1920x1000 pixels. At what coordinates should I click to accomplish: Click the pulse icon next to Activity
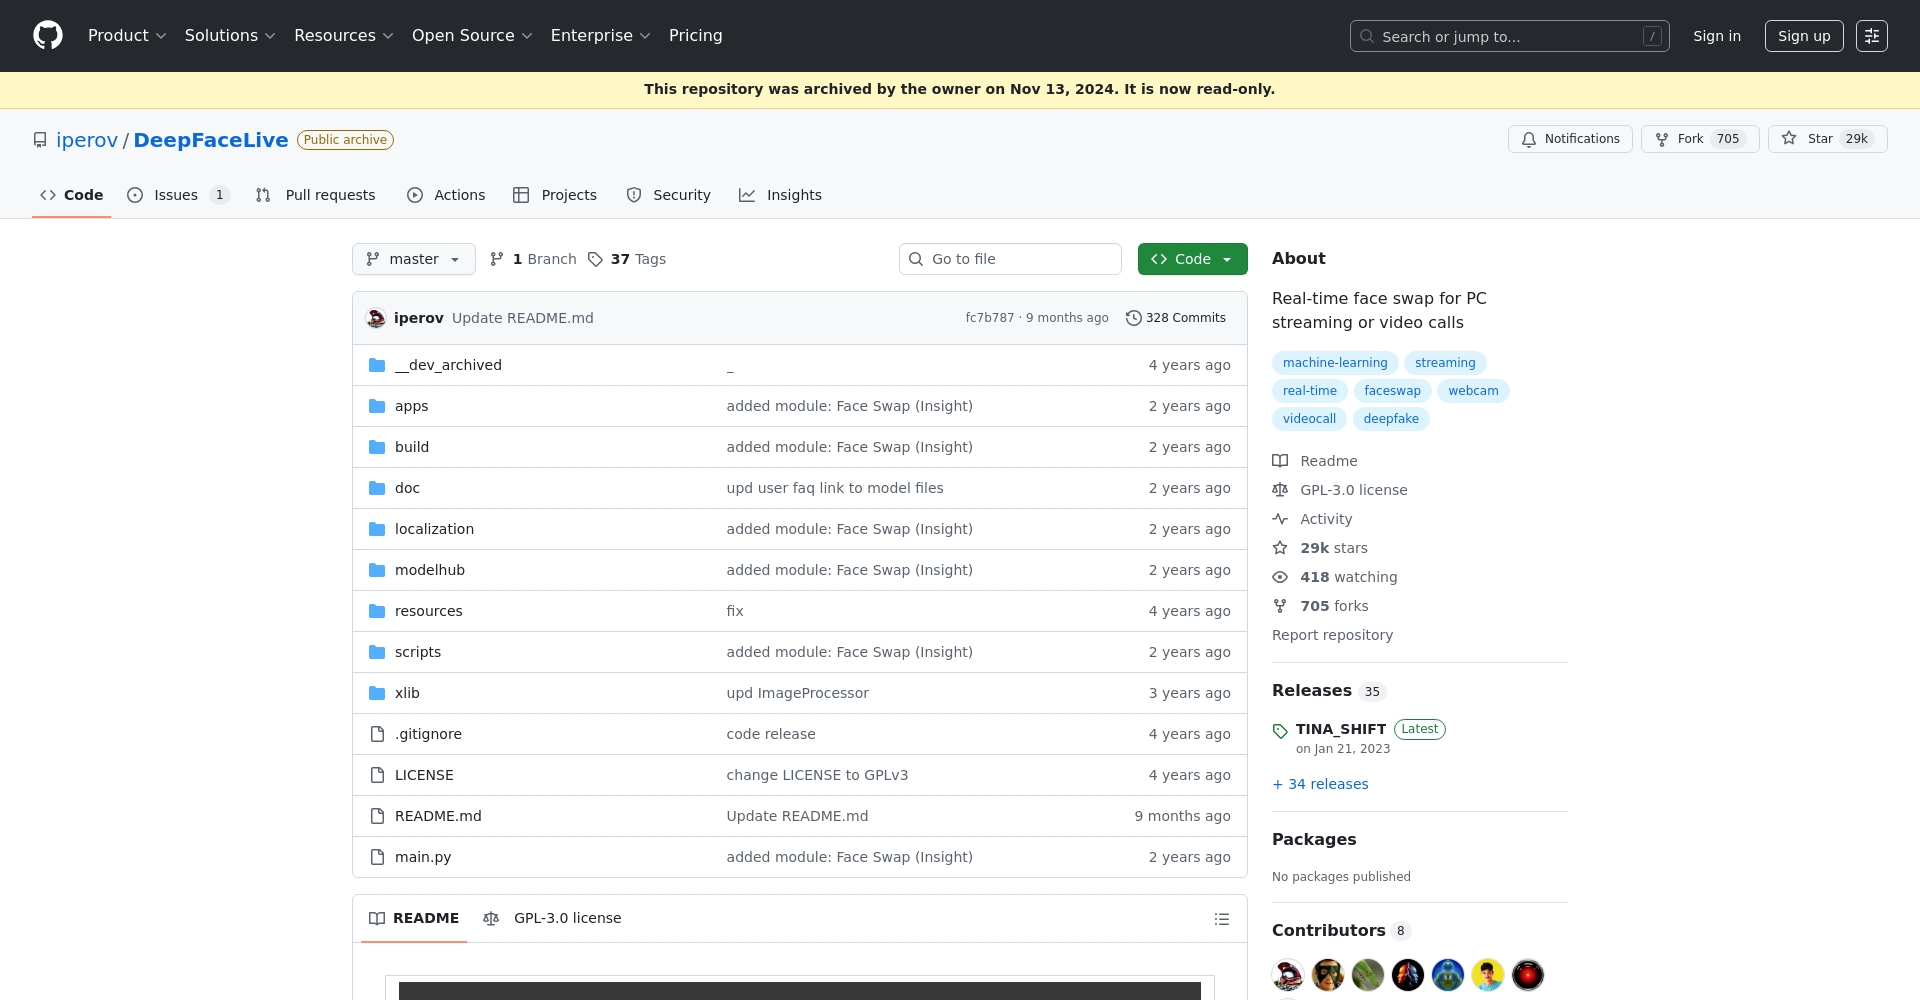point(1280,519)
